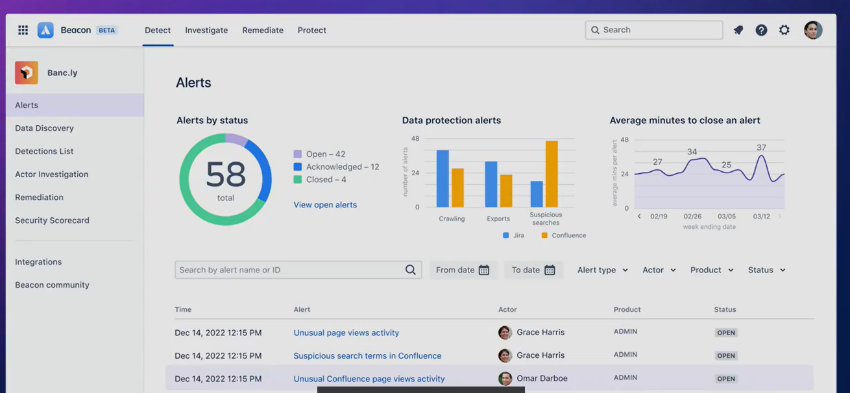Click the Banc.ly workspace name
850x393 pixels.
pos(62,73)
